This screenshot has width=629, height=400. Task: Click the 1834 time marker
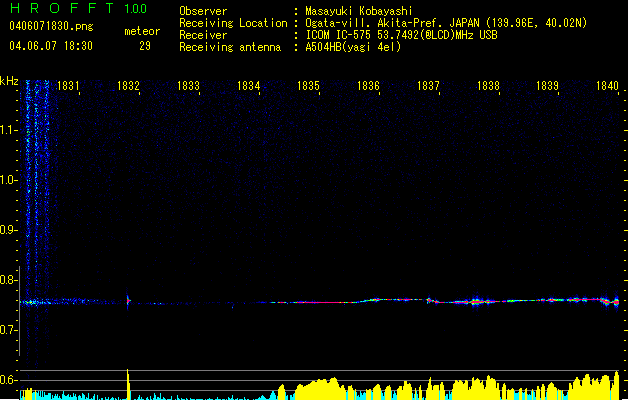click(x=248, y=86)
